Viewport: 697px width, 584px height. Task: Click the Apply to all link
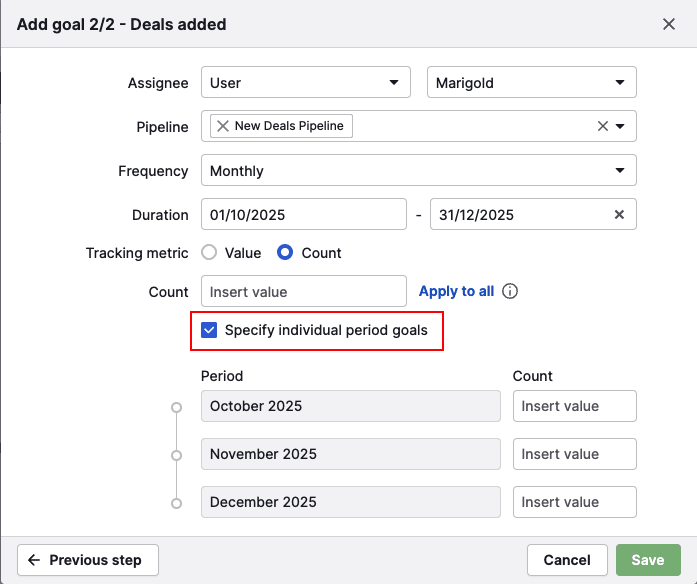click(x=456, y=292)
